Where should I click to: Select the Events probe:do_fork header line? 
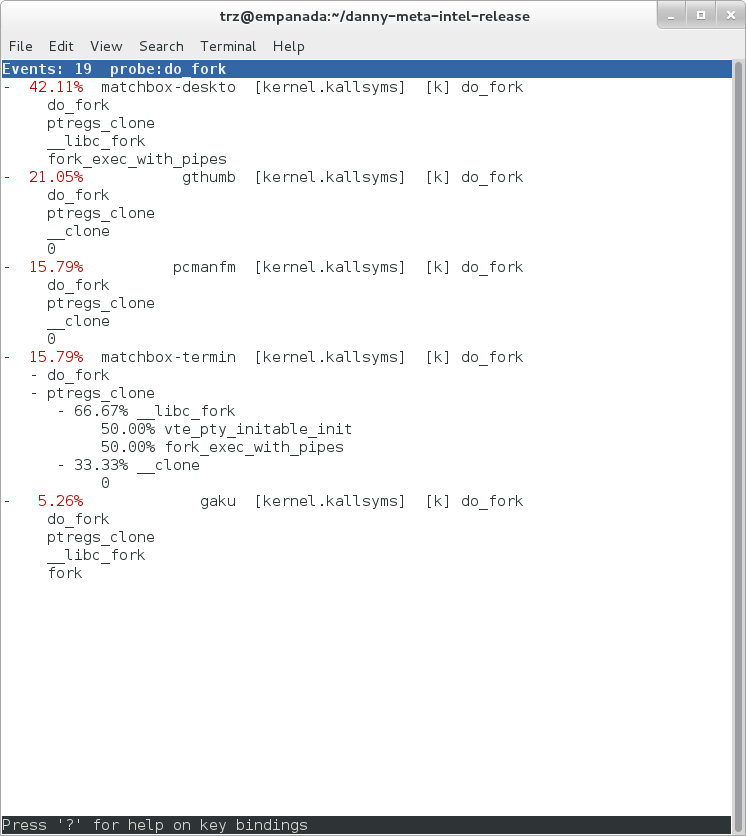tap(114, 69)
